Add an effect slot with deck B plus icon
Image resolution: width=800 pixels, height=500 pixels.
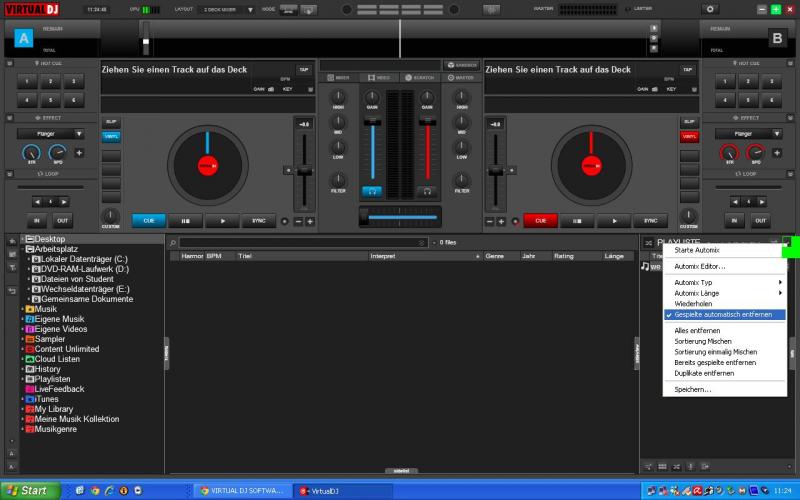click(777, 153)
